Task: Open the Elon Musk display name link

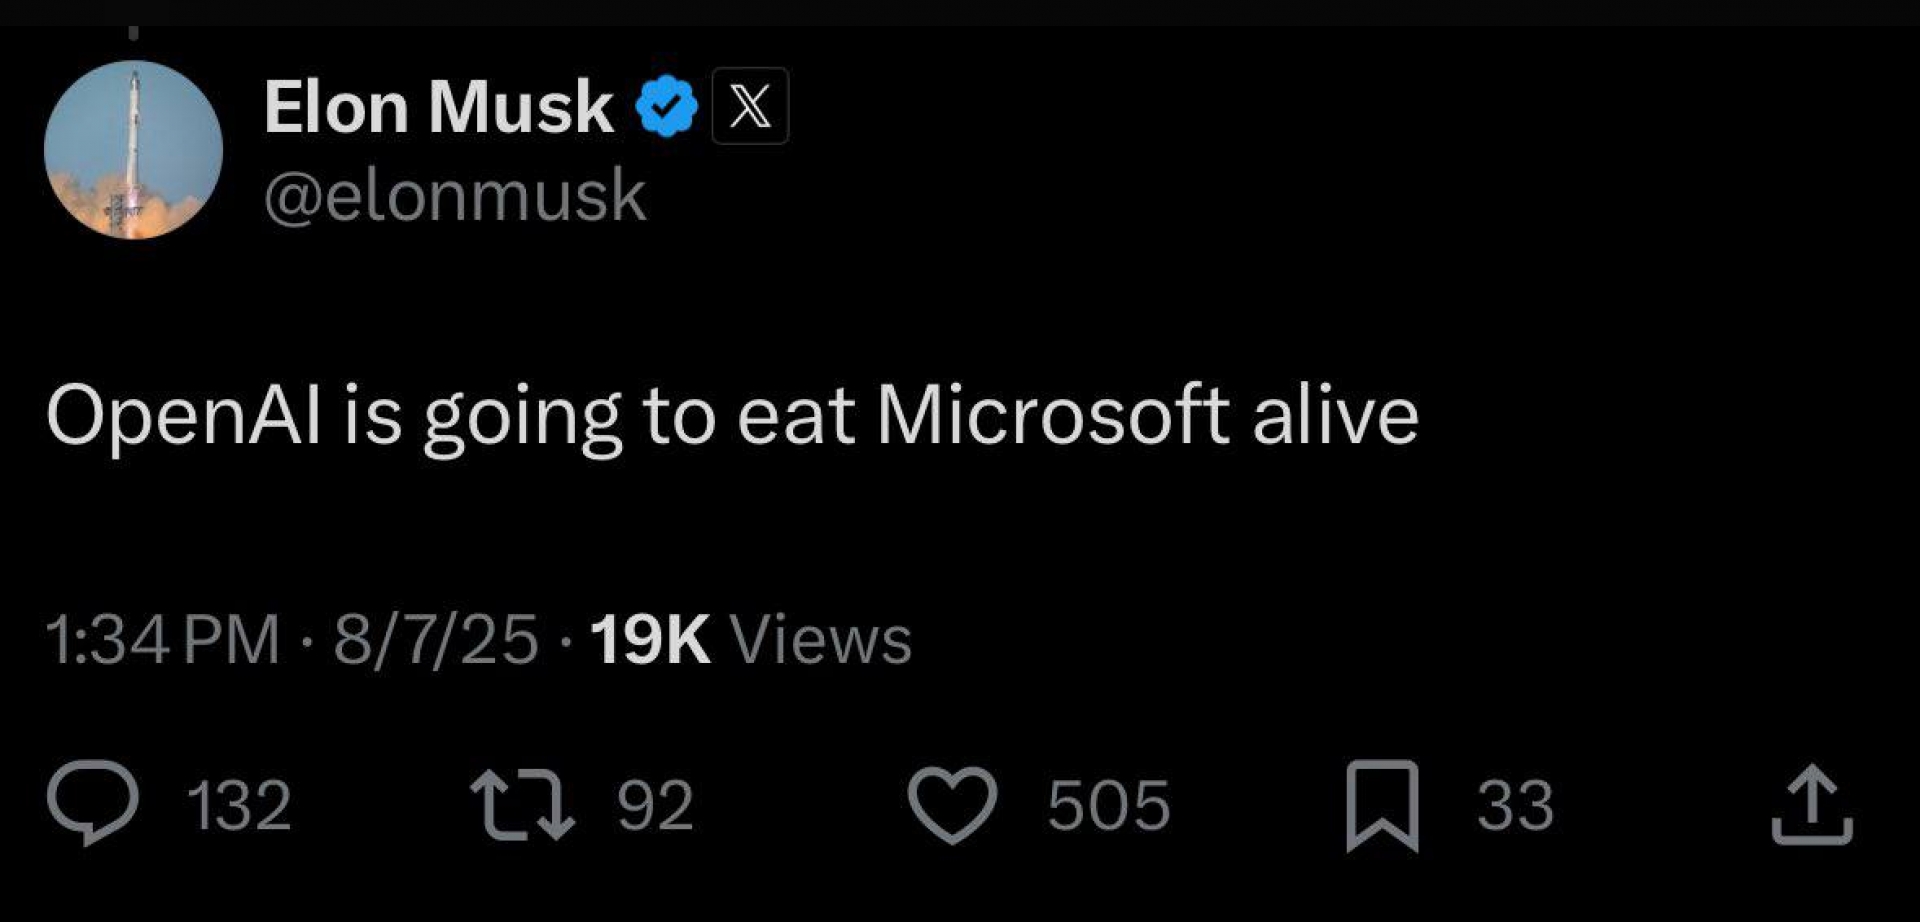Action: coord(438,106)
